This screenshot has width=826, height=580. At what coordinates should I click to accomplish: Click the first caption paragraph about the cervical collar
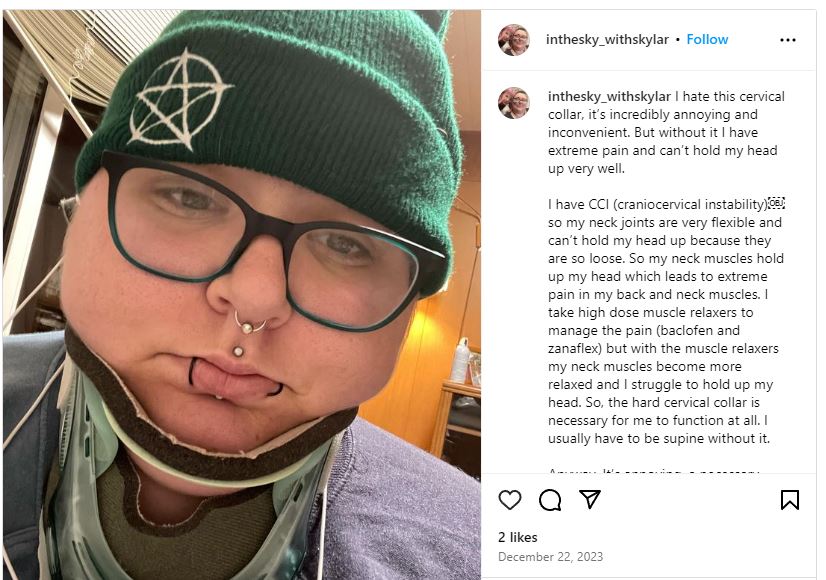666,132
